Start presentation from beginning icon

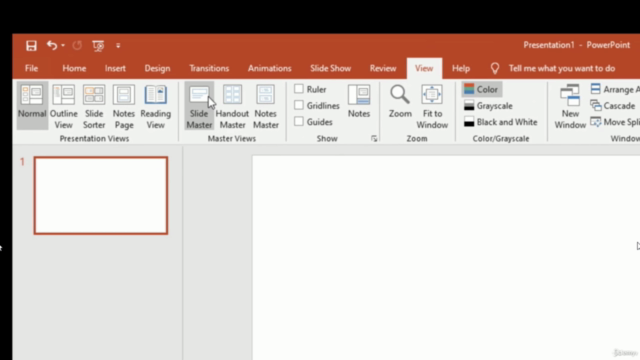tap(98, 46)
